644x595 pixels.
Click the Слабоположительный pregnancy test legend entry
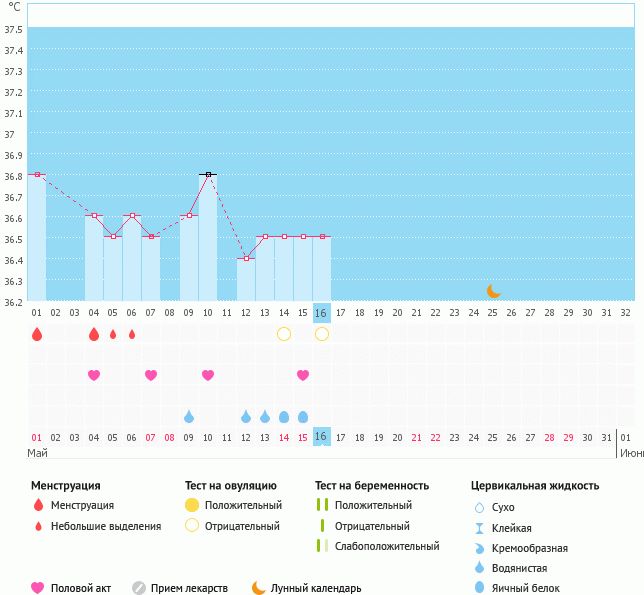pos(389,546)
